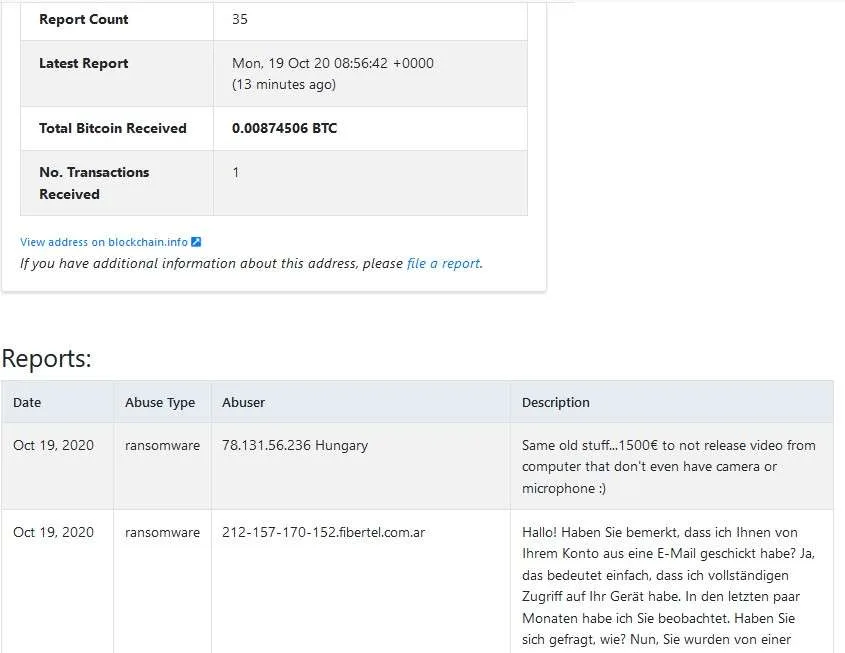Image resolution: width=845 pixels, height=653 pixels.
Task: Select the transactions received value 1
Action: coord(236,172)
